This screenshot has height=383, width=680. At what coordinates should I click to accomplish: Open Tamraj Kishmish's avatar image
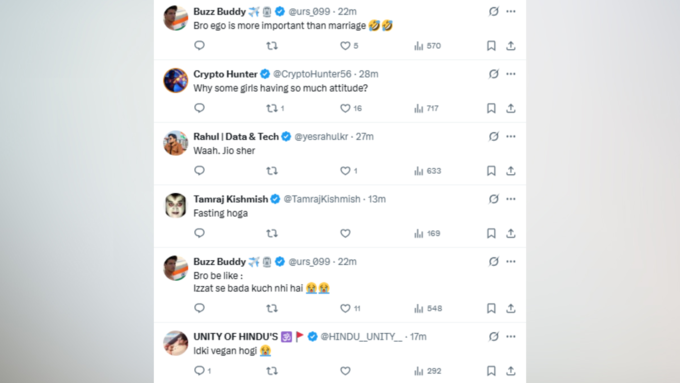[x=176, y=205]
